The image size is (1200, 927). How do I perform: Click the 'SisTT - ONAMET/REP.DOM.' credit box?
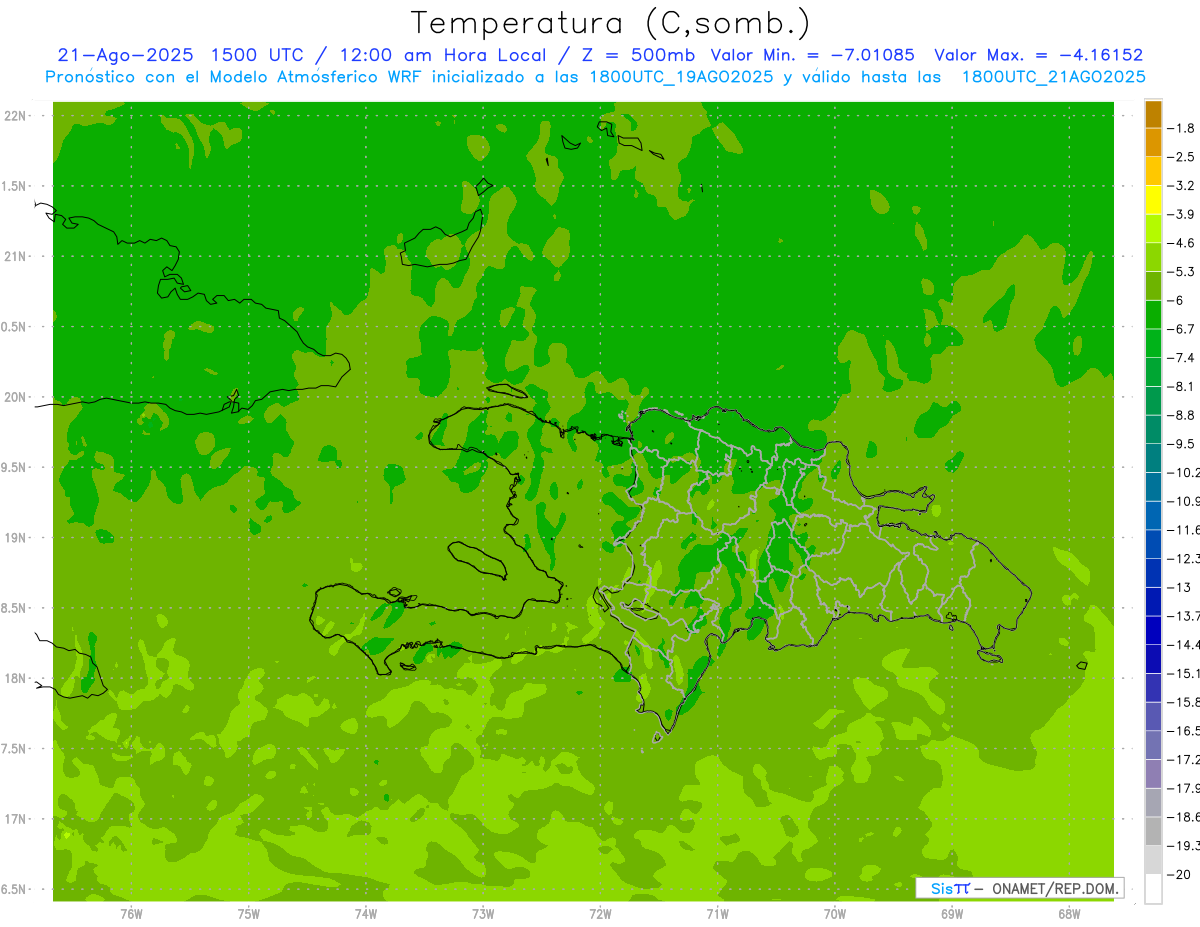(x=1020, y=888)
